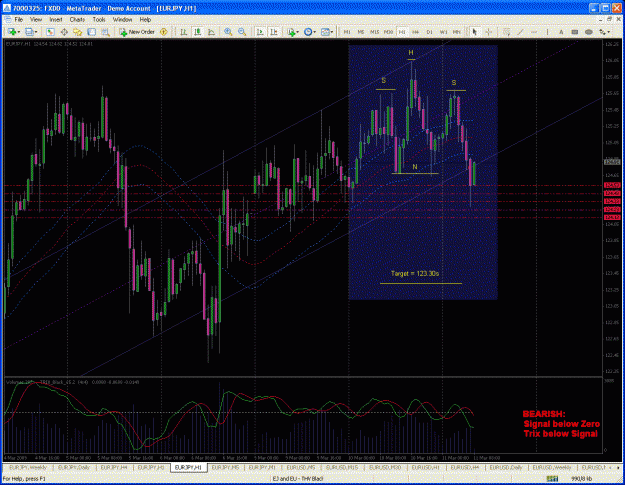
Task: Select the crosshair tool
Action: click(x=488, y=32)
